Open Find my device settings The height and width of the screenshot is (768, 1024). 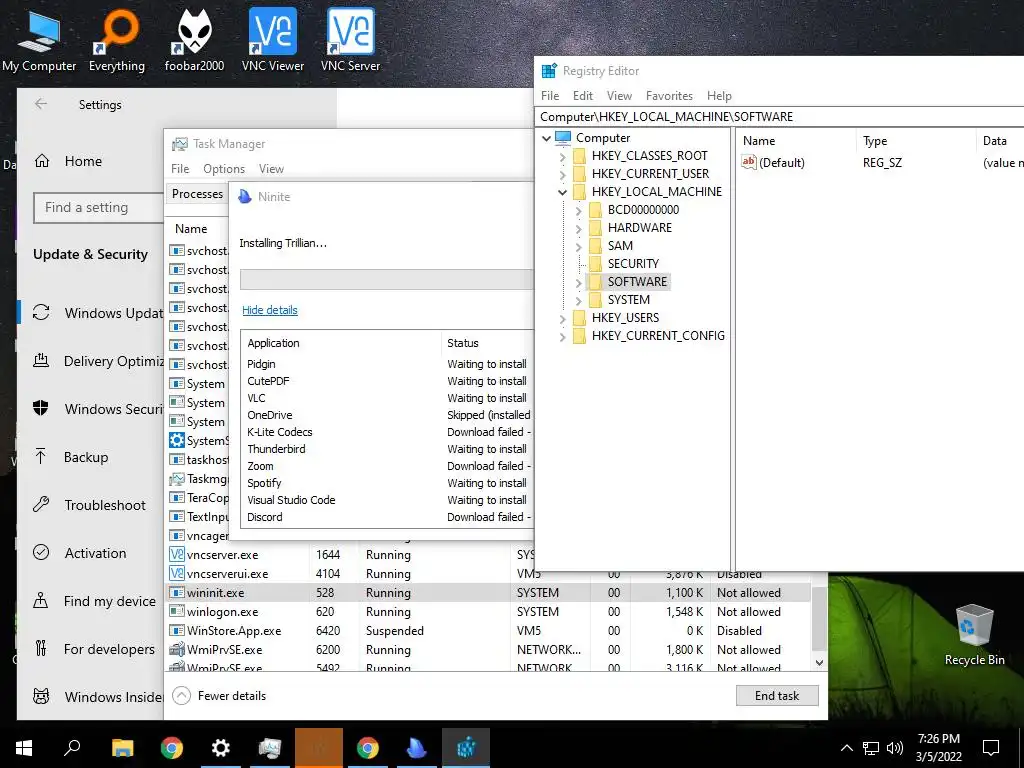coord(95,601)
